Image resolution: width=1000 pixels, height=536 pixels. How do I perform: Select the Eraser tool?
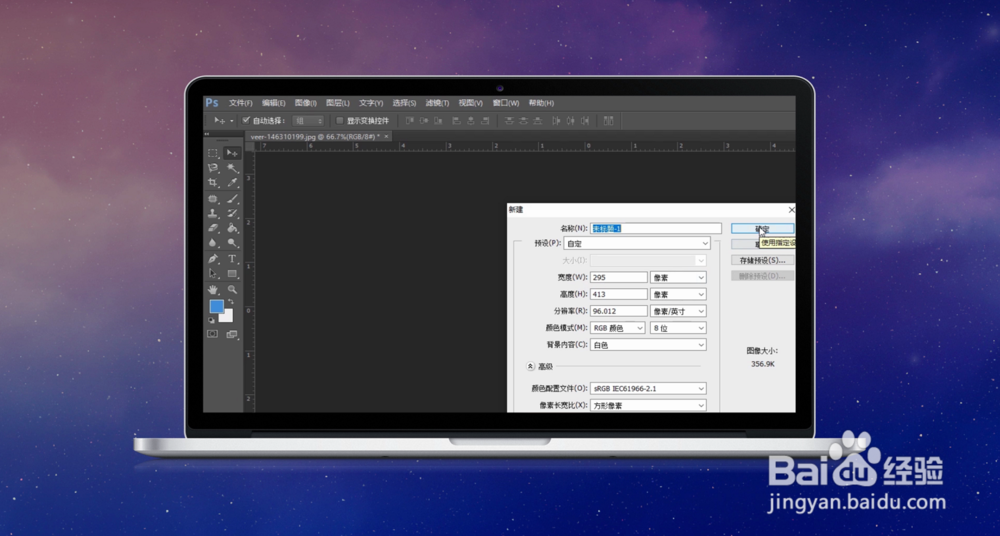(213, 228)
